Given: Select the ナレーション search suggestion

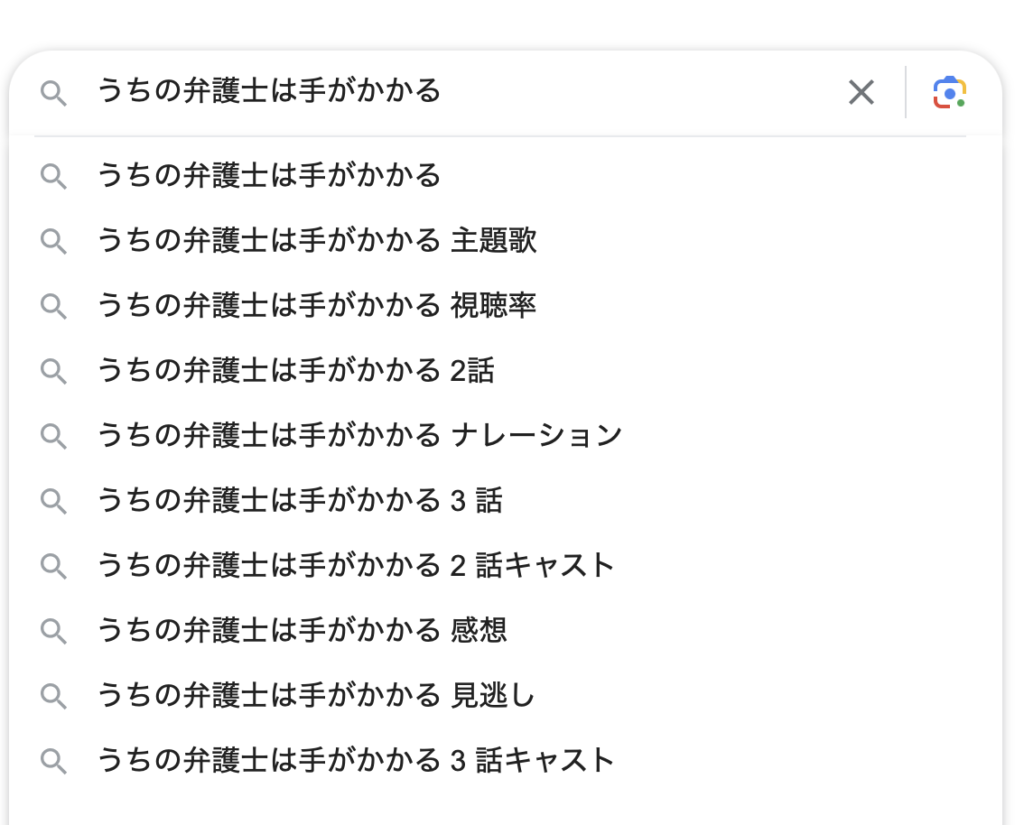Looking at the screenshot, I should click(x=358, y=436).
